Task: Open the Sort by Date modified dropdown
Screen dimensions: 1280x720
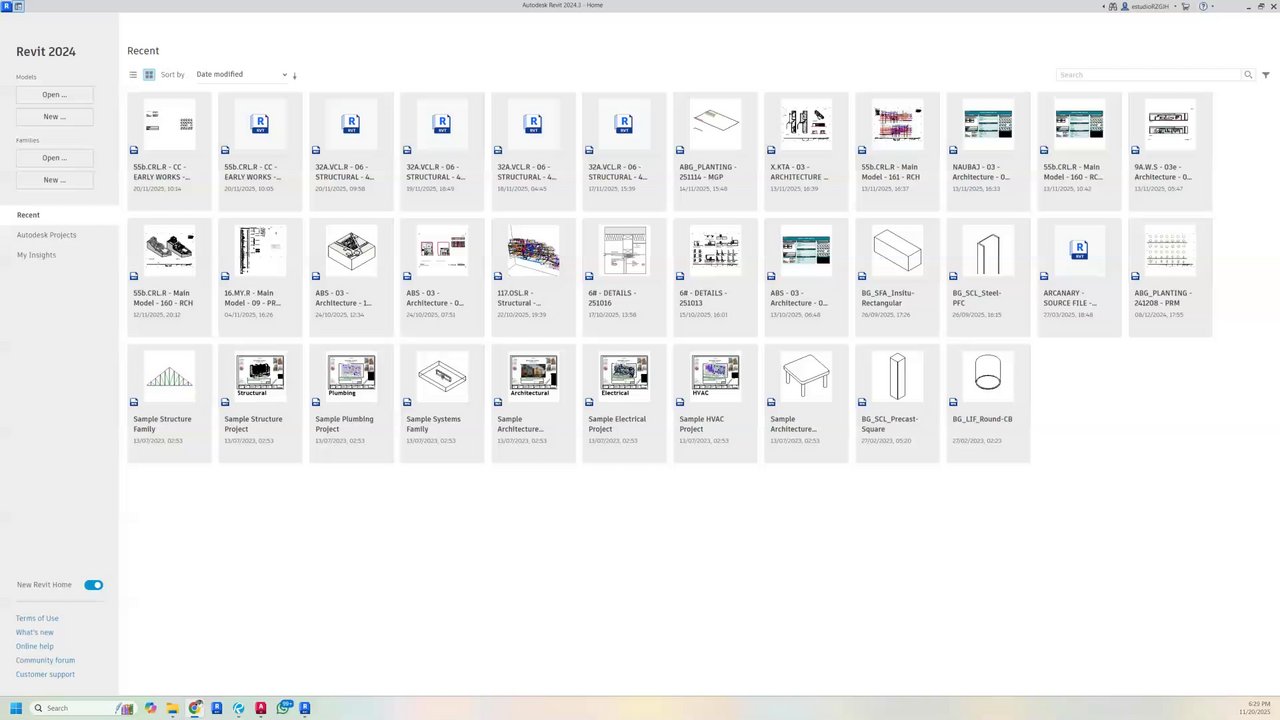Action: [x=241, y=75]
